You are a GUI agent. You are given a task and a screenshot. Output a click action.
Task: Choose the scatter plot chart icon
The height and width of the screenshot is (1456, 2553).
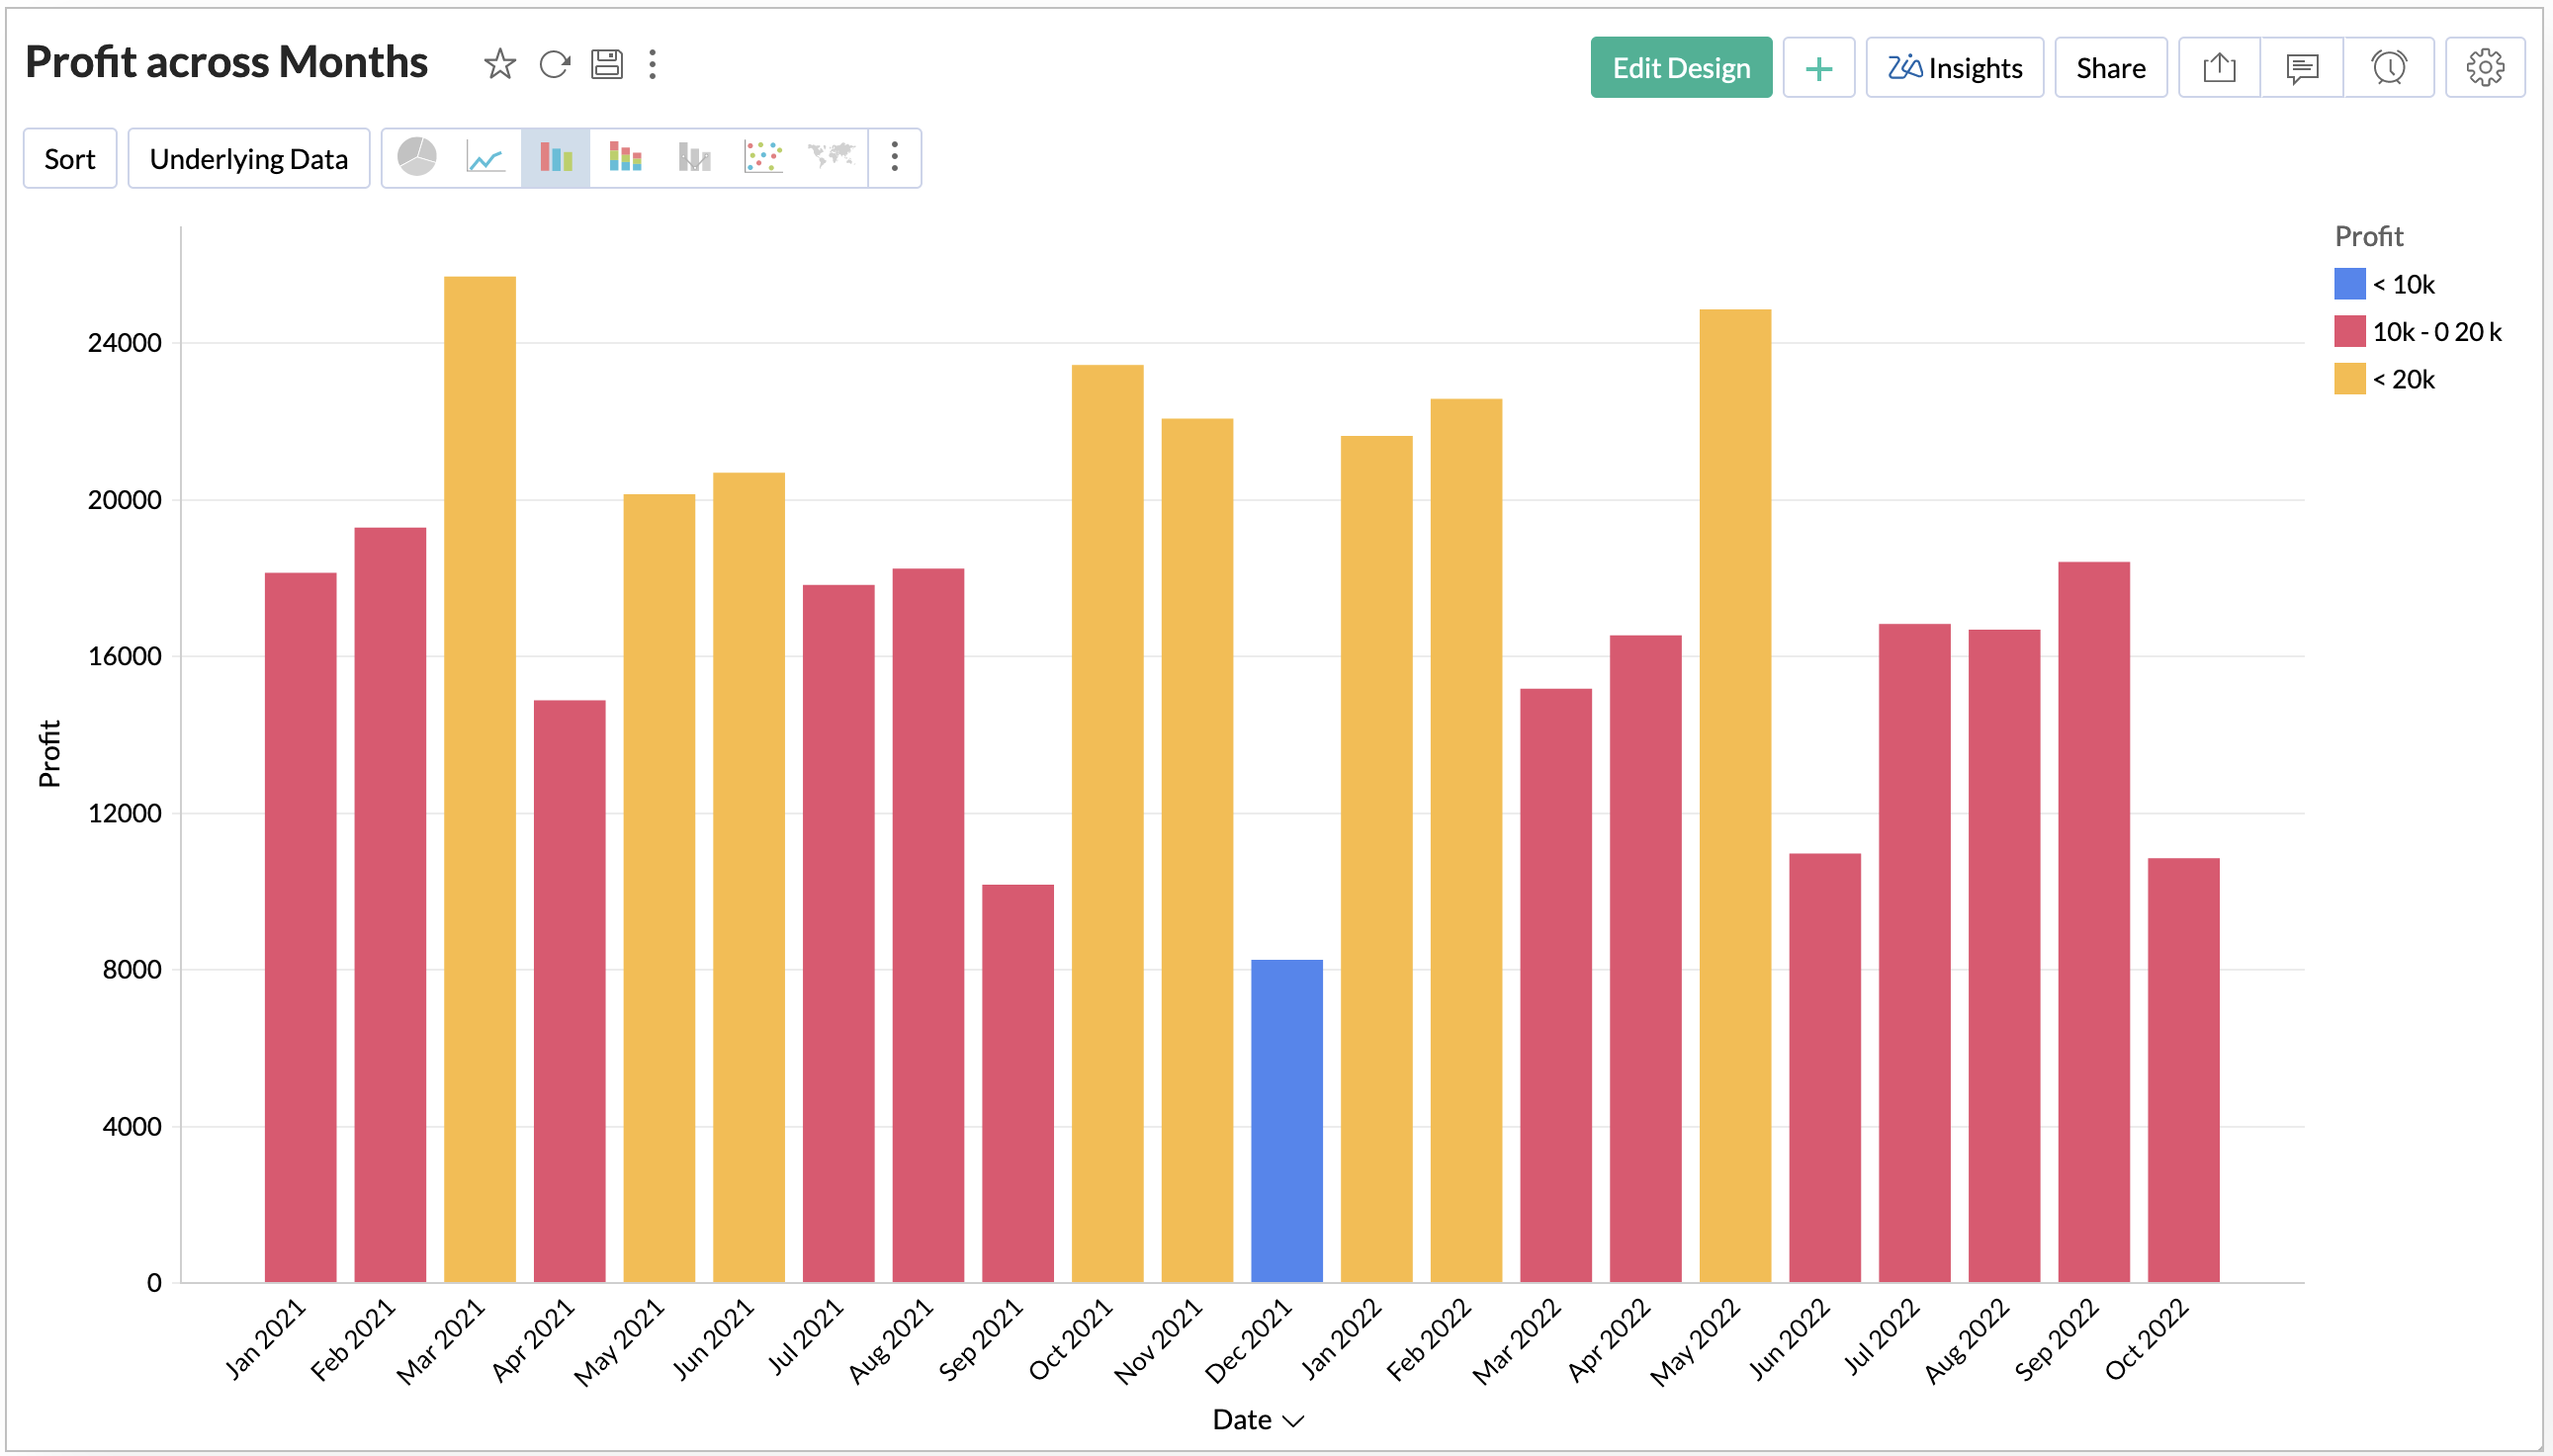762,157
